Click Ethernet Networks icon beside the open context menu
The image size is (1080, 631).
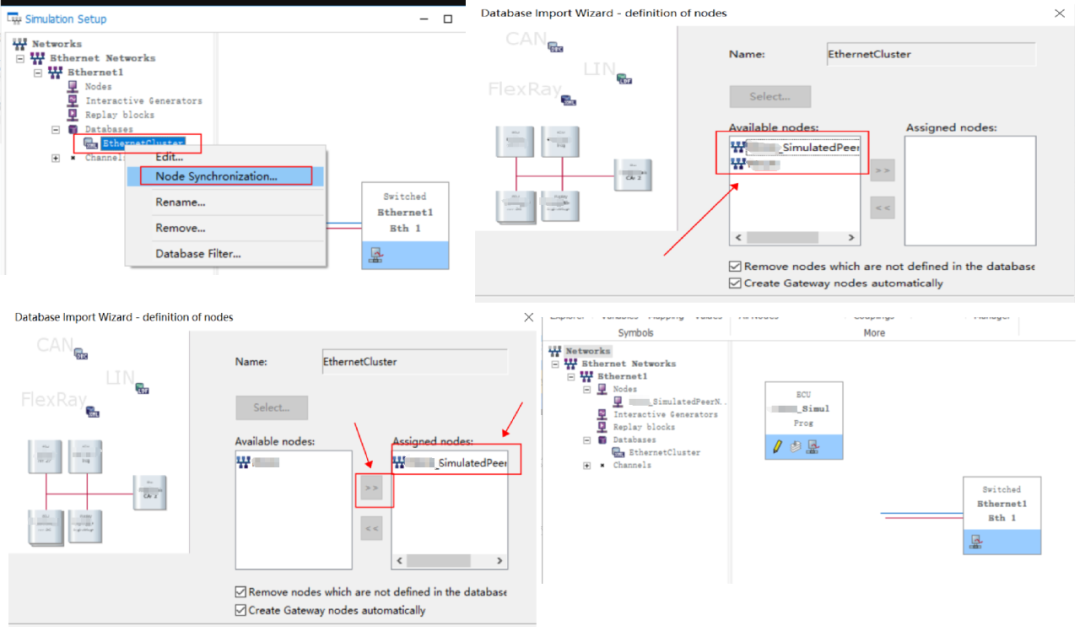[37, 59]
